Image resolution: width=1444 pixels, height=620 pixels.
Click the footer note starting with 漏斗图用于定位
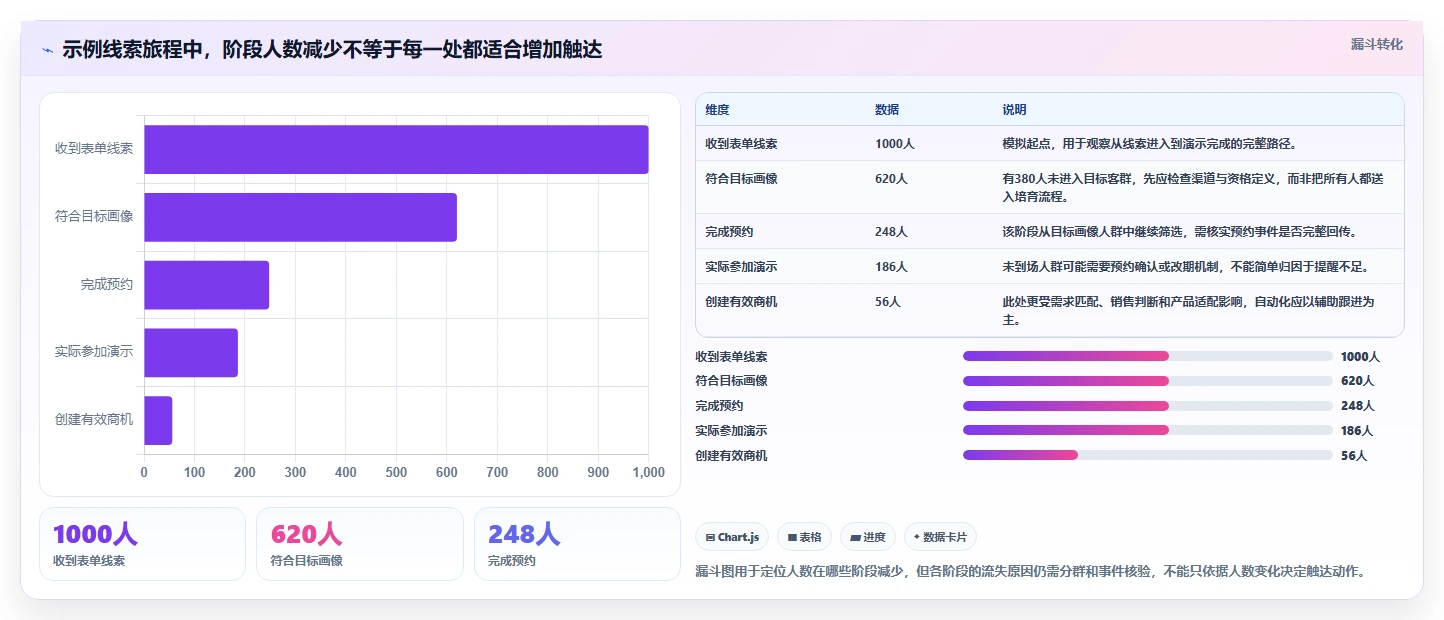click(x=1030, y=572)
